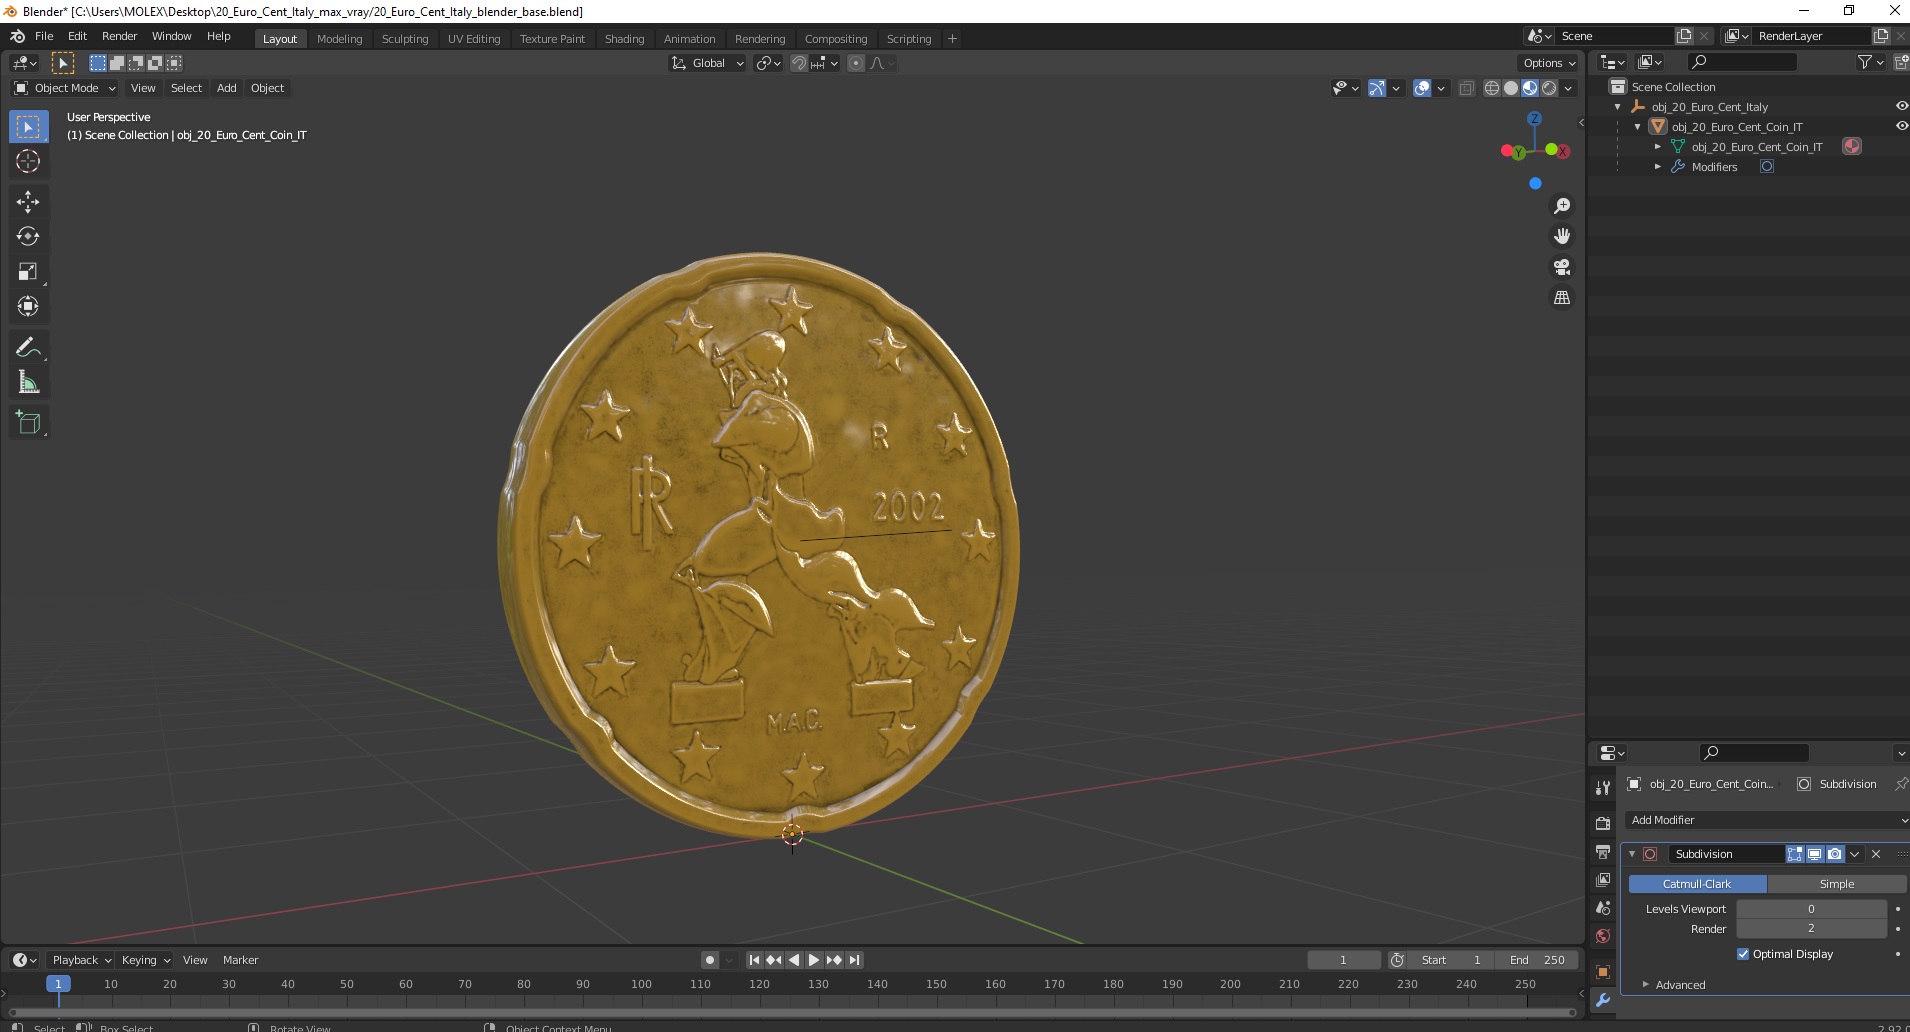Open the Add Modifier dropdown
This screenshot has width=1910, height=1032.
pyautogui.click(x=1766, y=820)
